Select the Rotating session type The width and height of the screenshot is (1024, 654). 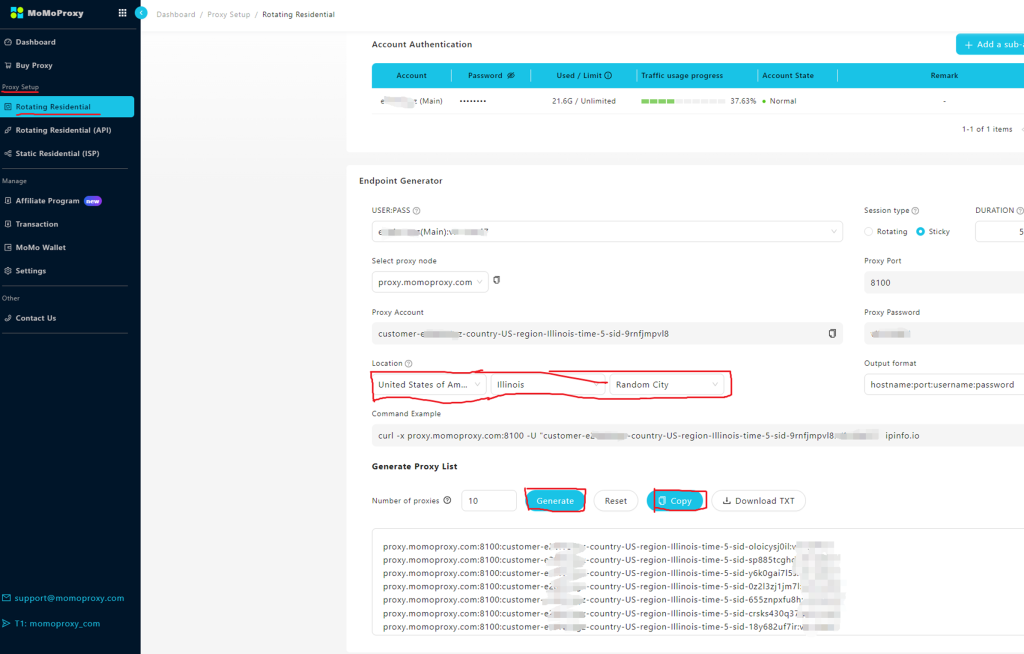pos(870,232)
